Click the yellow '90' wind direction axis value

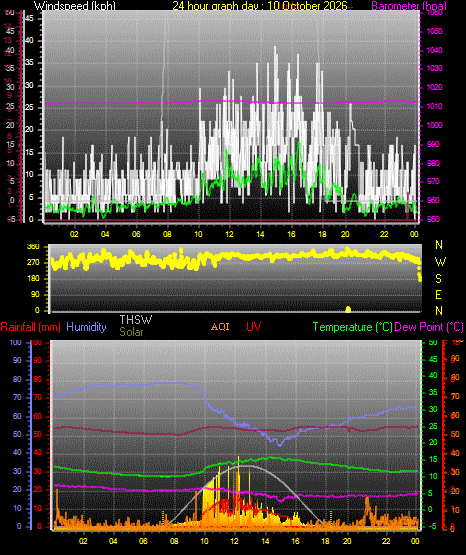tap(35, 294)
